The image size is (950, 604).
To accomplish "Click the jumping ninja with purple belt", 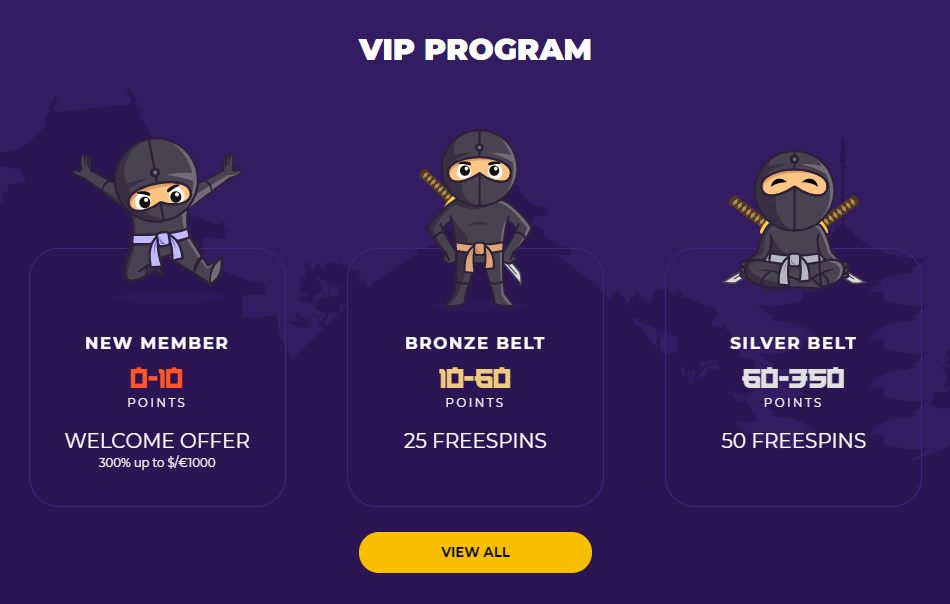I will [x=157, y=211].
